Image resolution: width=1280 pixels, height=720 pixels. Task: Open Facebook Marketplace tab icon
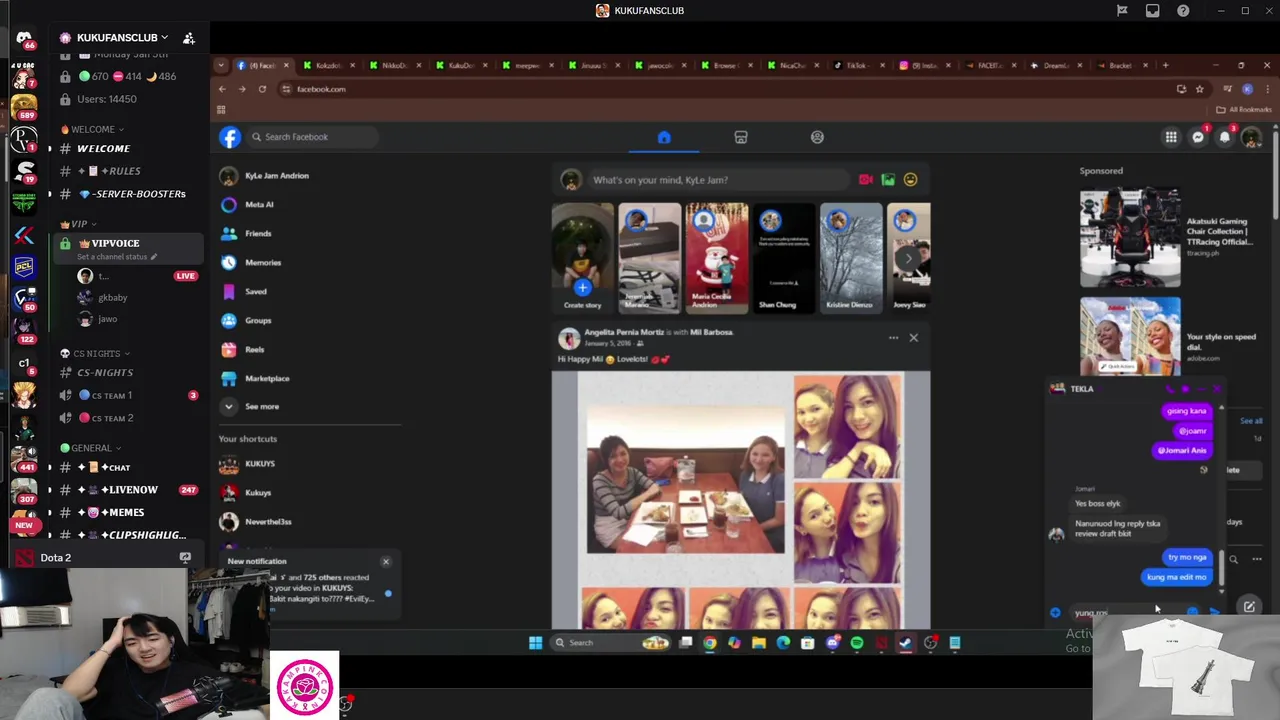[x=741, y=137]
